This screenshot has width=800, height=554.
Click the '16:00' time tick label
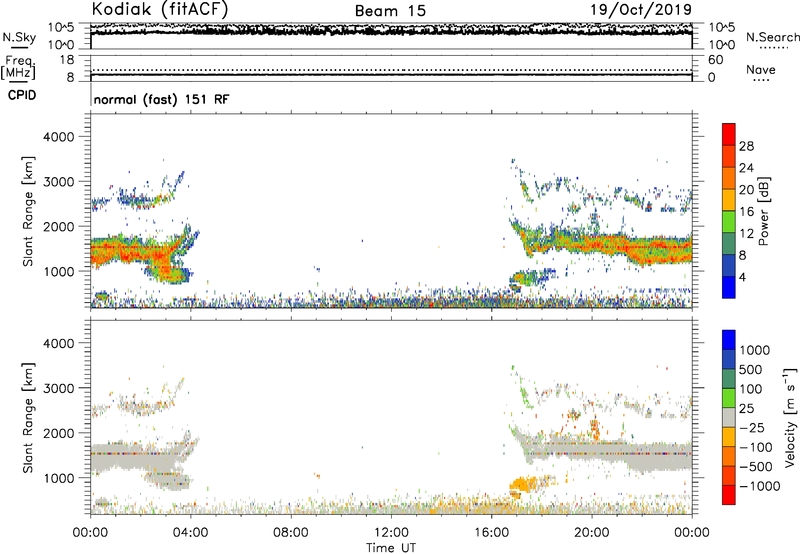491,533
